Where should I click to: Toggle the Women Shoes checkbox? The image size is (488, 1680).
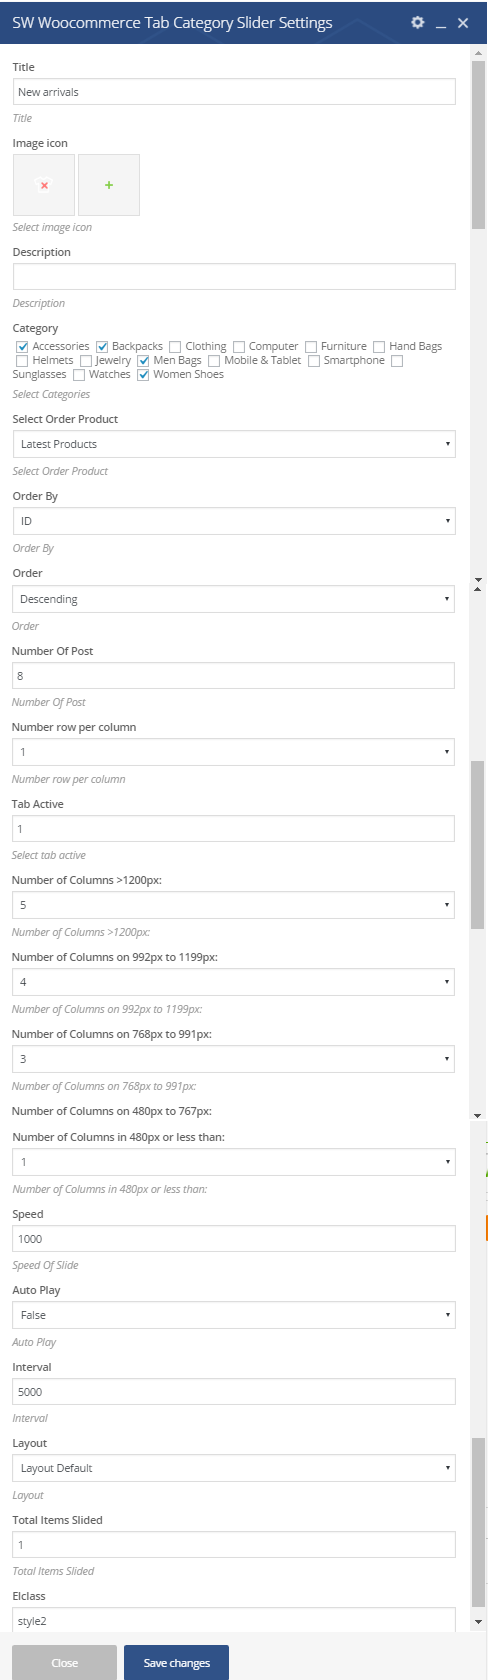point(143,374)
